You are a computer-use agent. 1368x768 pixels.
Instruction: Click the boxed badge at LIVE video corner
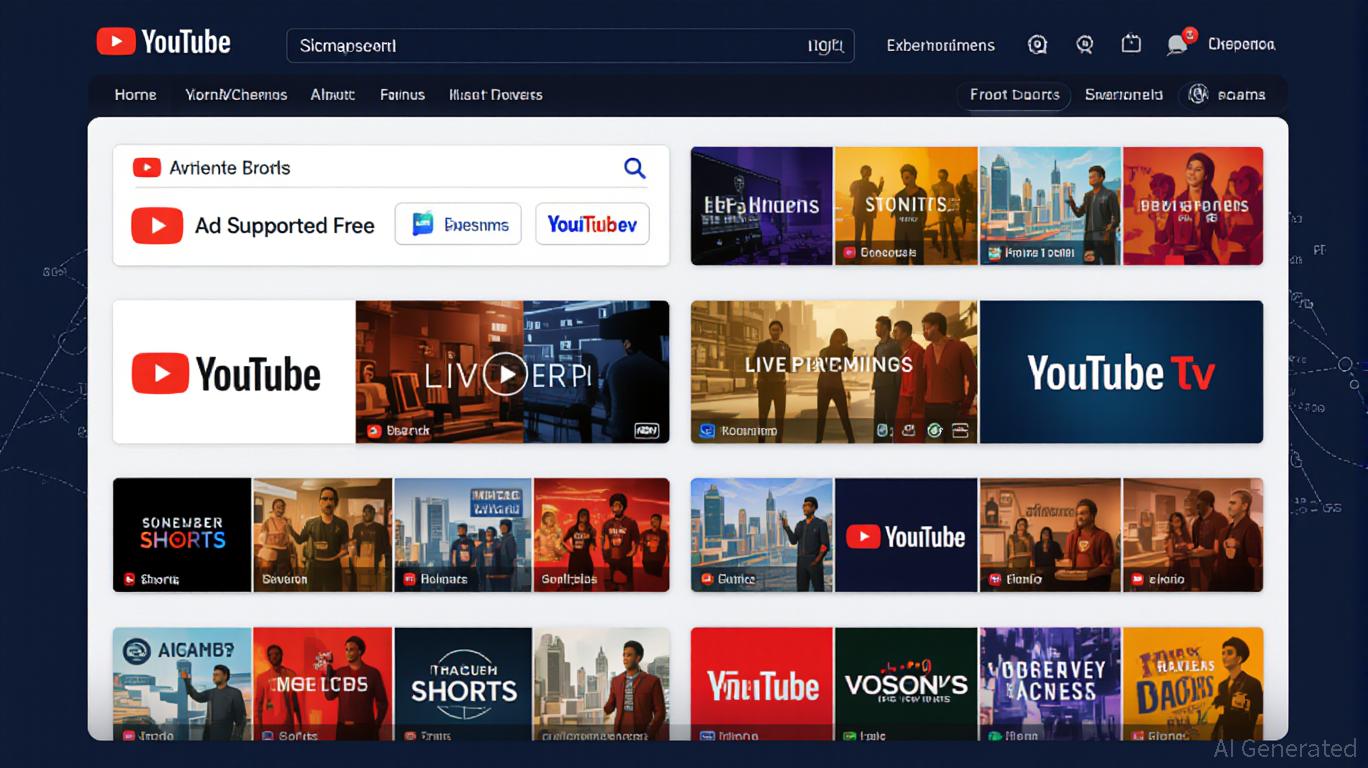pyautogui.click(x=647, y=431)
